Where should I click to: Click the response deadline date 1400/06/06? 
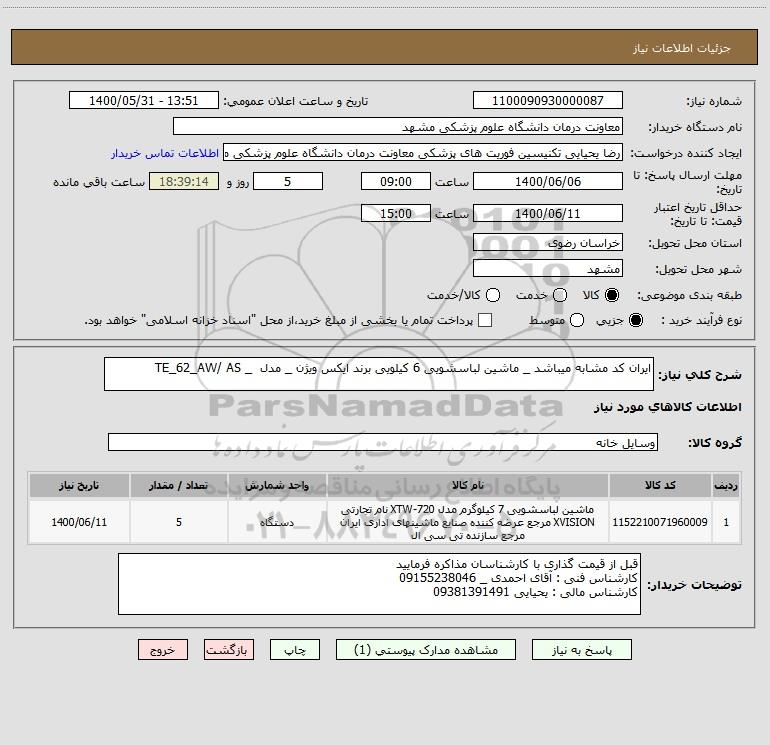[x=548, y=181]
